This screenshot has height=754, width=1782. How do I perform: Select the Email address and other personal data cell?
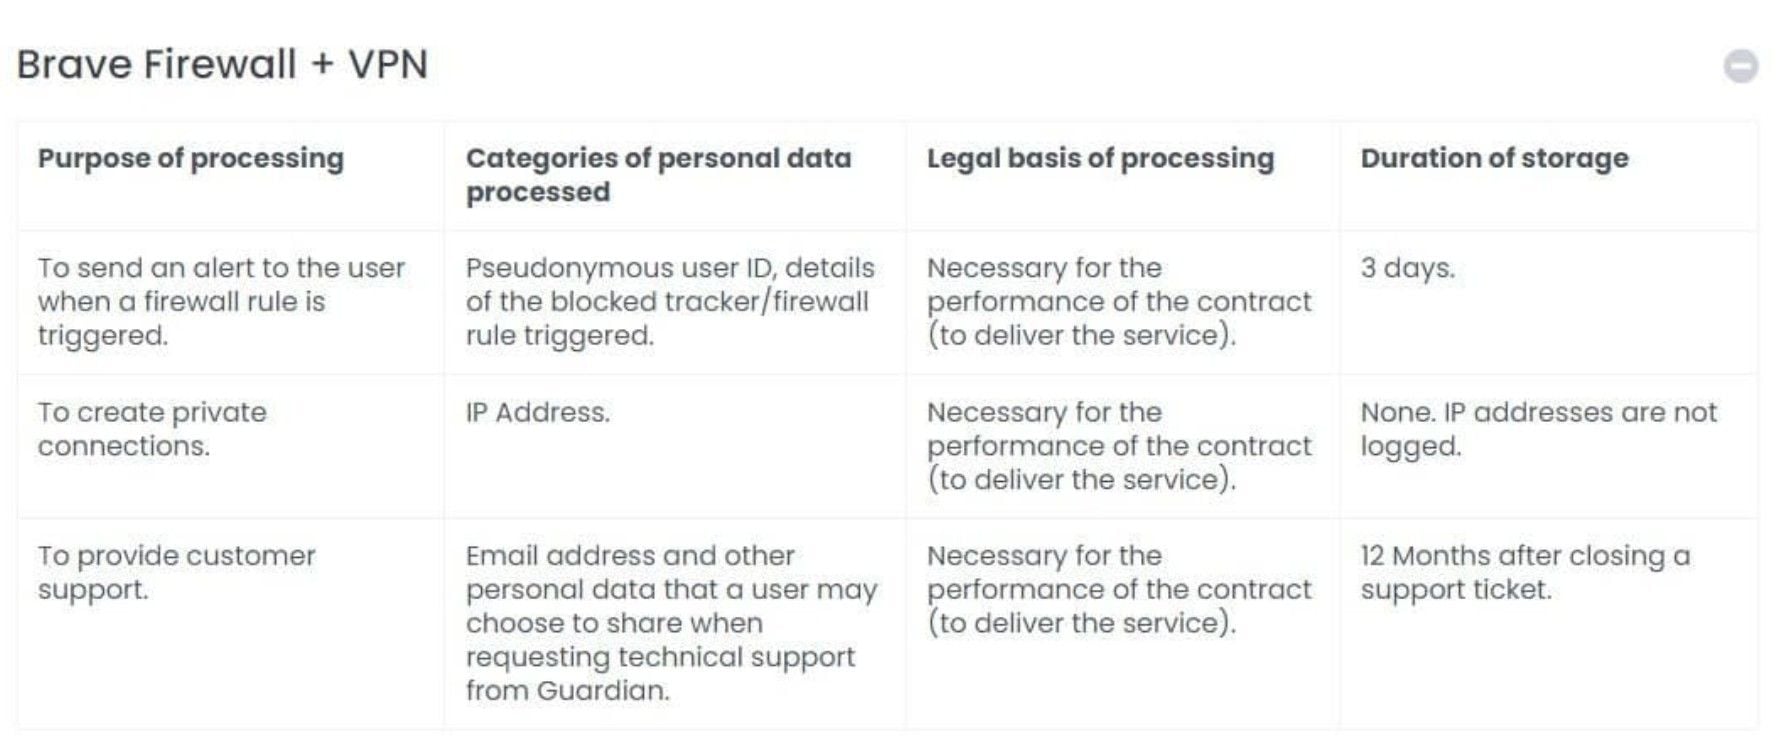pyautogui.click(x=670, y=622)
